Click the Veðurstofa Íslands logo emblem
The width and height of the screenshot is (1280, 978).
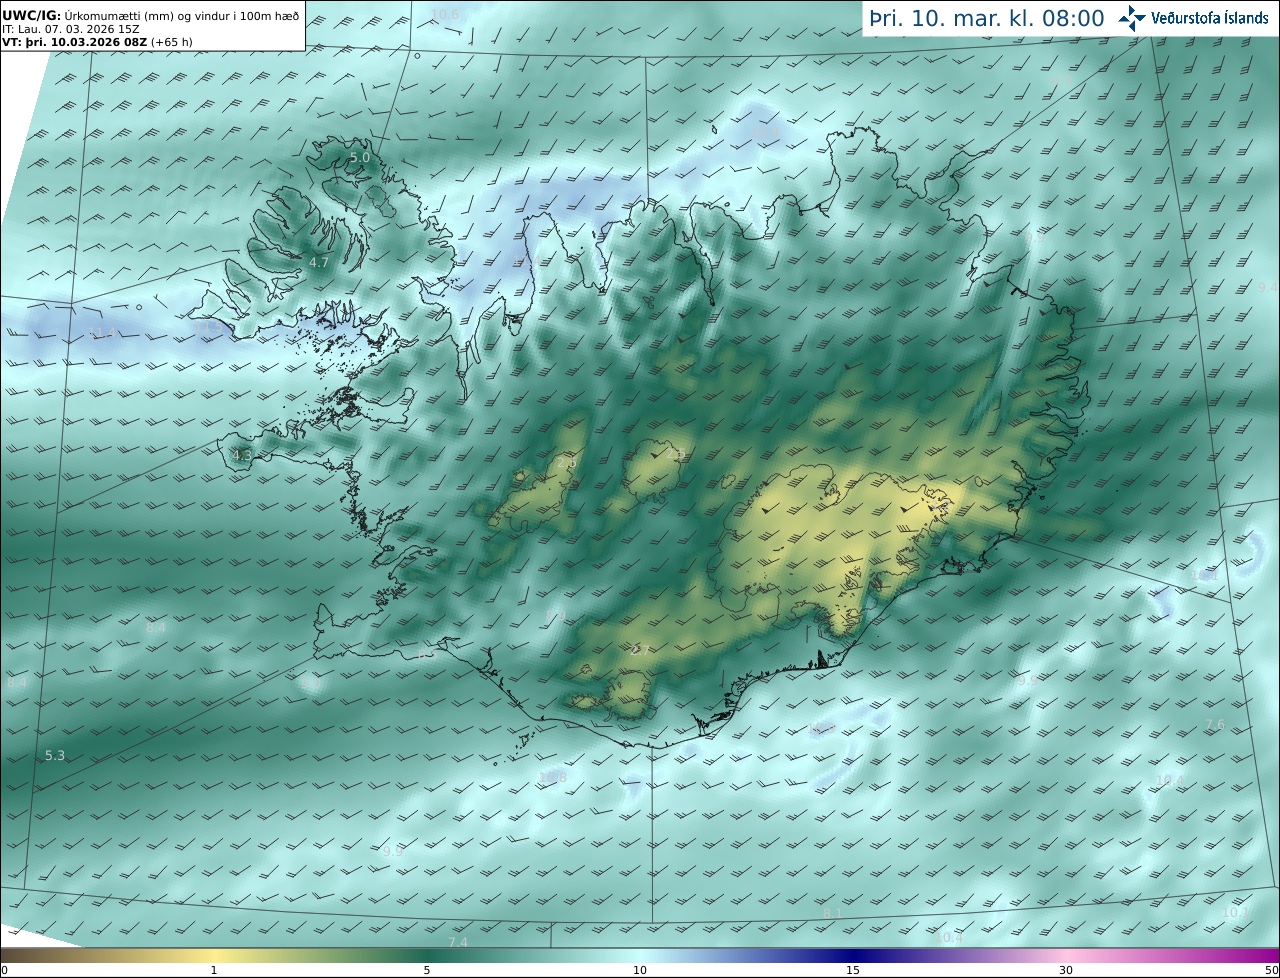point(1132,18)
